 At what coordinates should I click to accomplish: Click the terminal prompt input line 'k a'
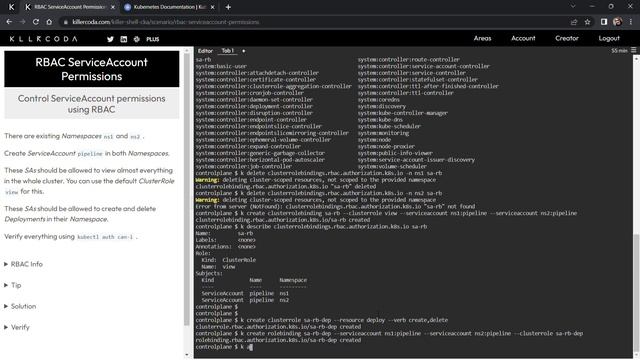(224, 347)
